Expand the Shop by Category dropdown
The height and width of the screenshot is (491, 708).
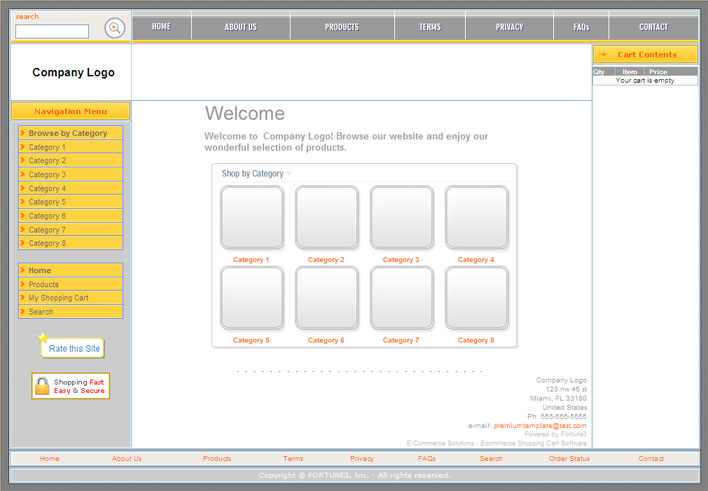coord(256,174)
